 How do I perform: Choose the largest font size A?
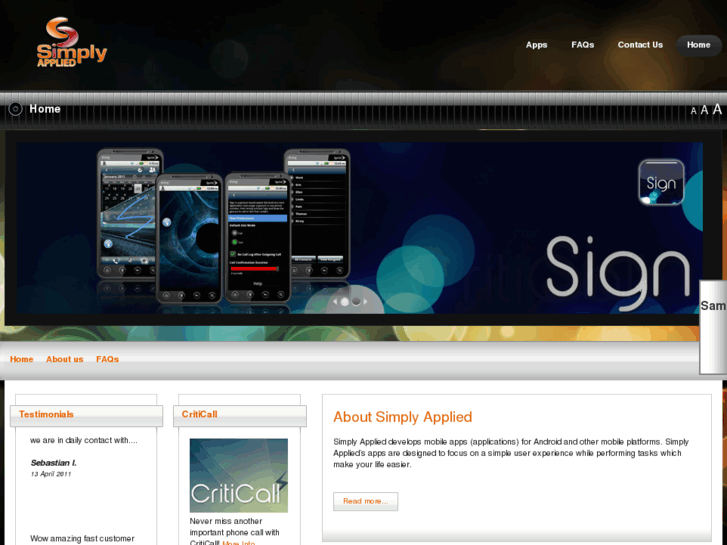717,109
